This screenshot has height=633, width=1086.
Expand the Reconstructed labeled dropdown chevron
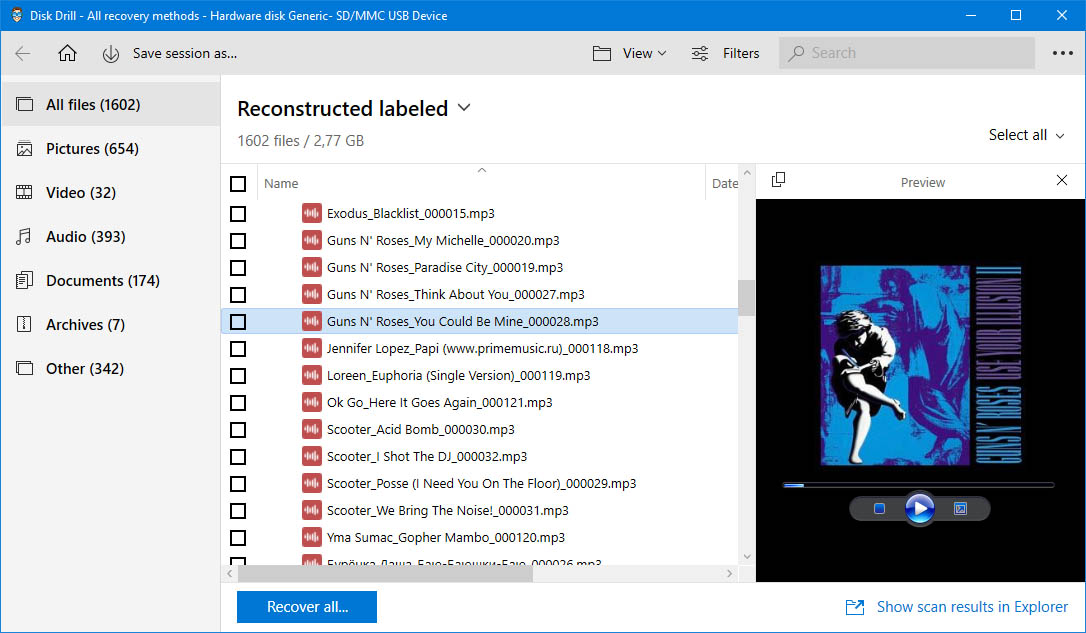(x=464, y=108)
